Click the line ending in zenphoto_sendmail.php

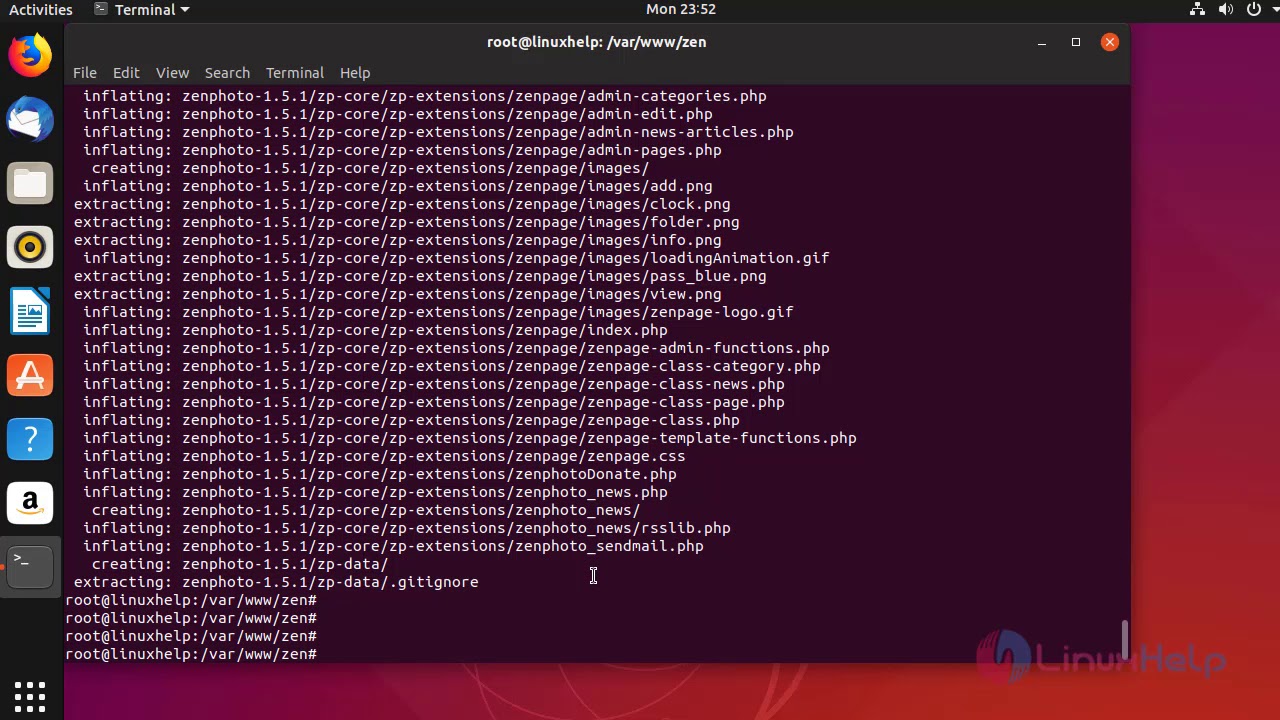[393, 546]
